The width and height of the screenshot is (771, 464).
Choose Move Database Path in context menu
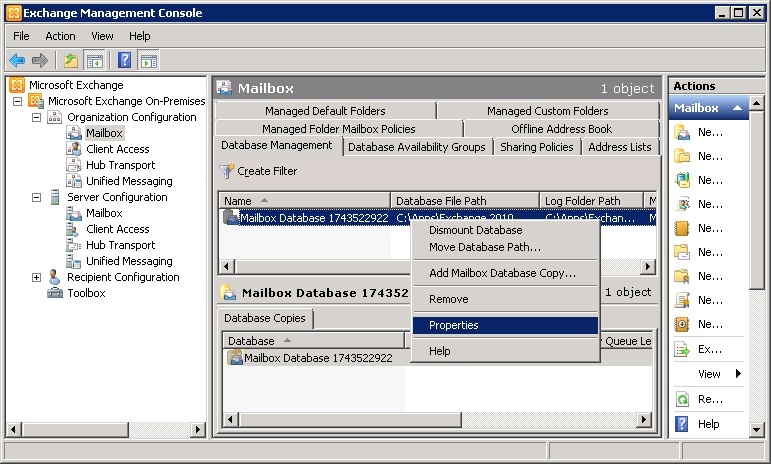click(x=505, y=247)
